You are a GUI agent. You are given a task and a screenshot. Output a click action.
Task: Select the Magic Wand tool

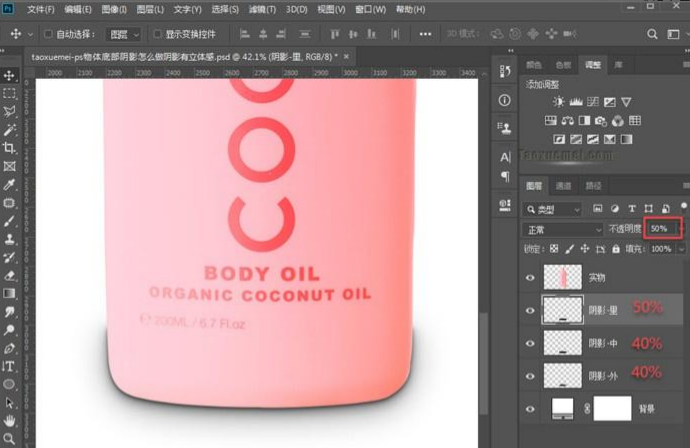[x=9, y=130]
